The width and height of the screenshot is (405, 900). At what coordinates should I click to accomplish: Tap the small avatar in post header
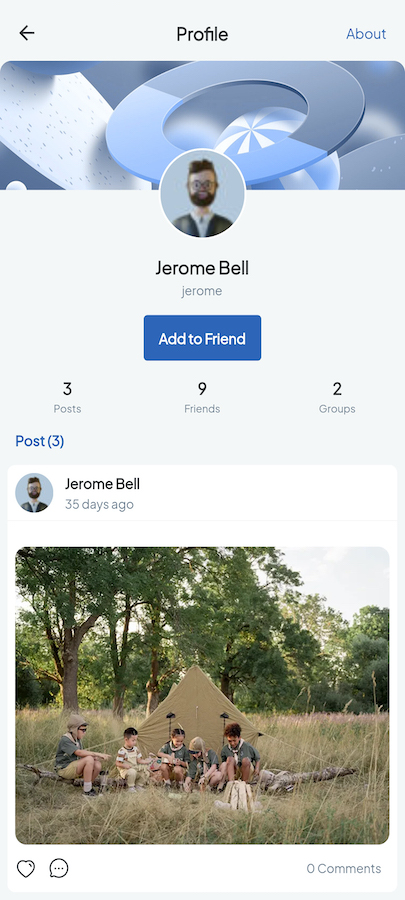click(x=34, y=493)
